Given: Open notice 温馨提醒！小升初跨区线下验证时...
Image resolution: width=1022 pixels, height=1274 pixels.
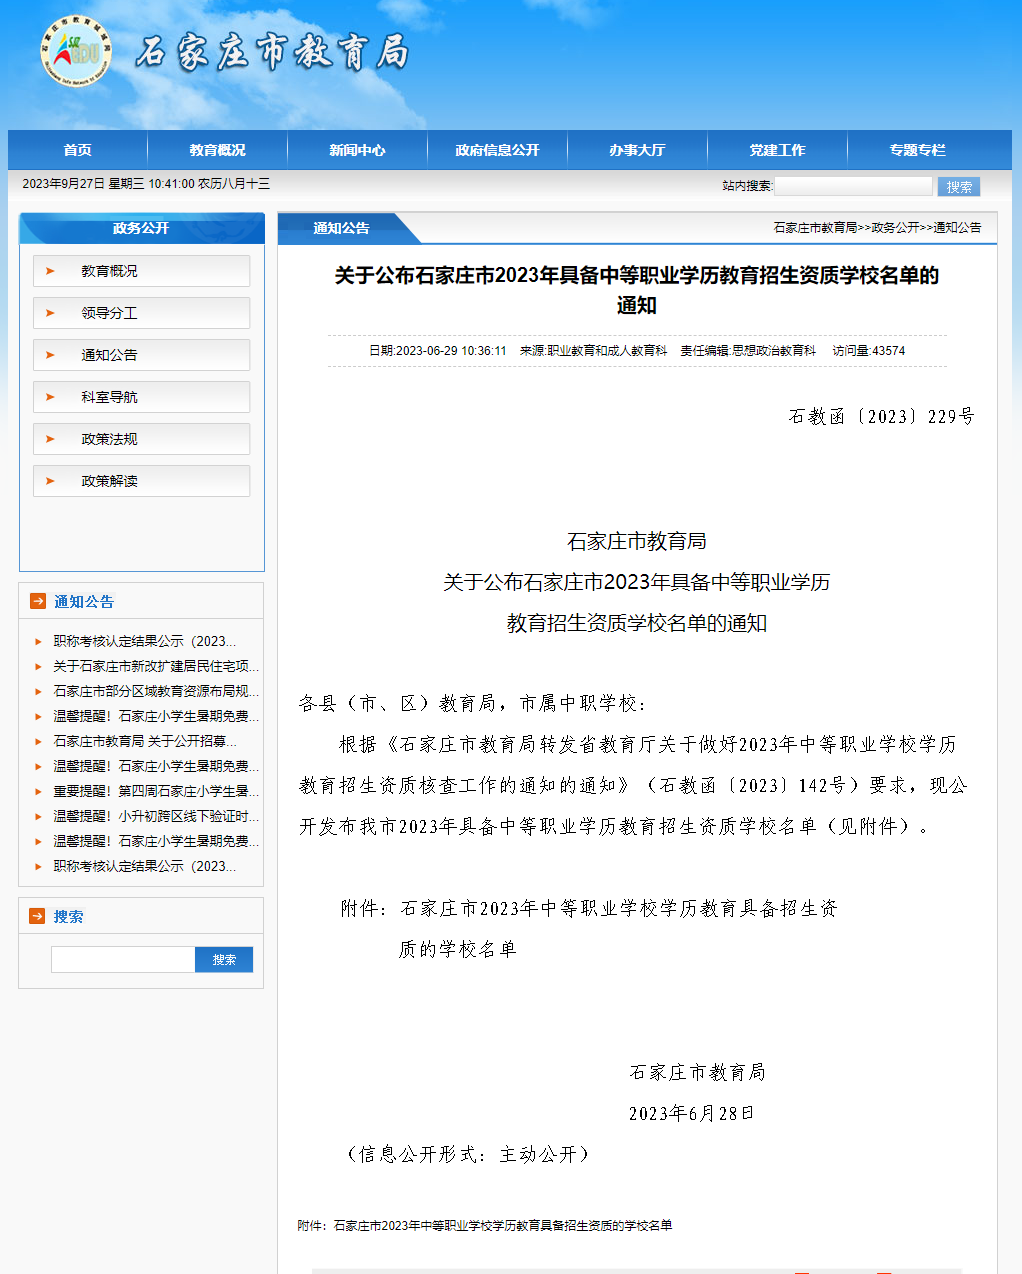Looking at the screenshot, I should [156, 816].
